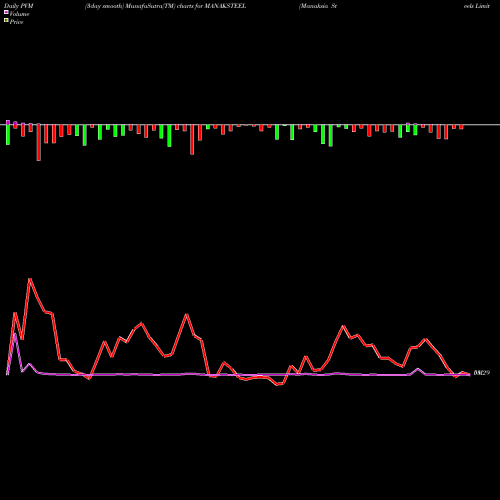This screenshot has width=500, height=500.
Task: Click the Price legend color marker
Action: tap(6, 21)
